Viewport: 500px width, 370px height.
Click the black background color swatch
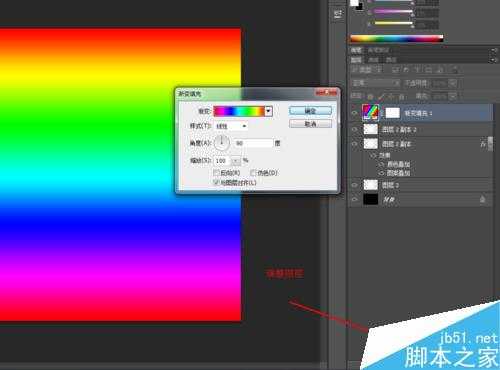point(359,7)
